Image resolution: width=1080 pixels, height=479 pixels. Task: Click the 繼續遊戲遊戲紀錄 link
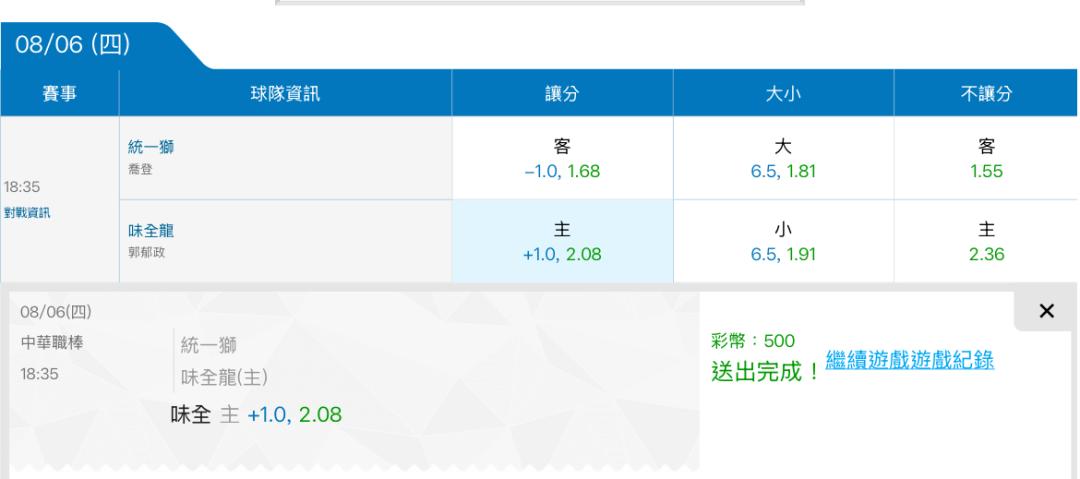909,360
